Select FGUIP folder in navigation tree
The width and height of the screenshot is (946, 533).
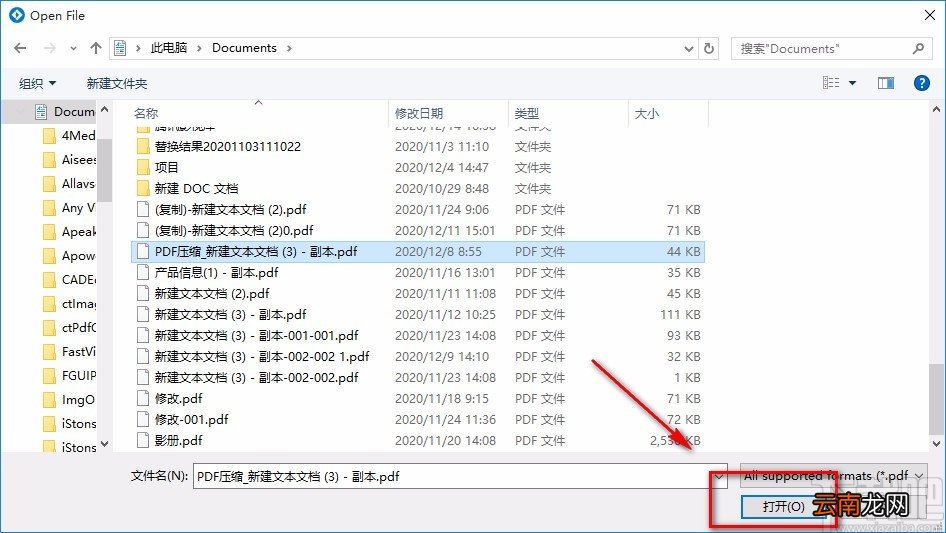tap(69, 375)
